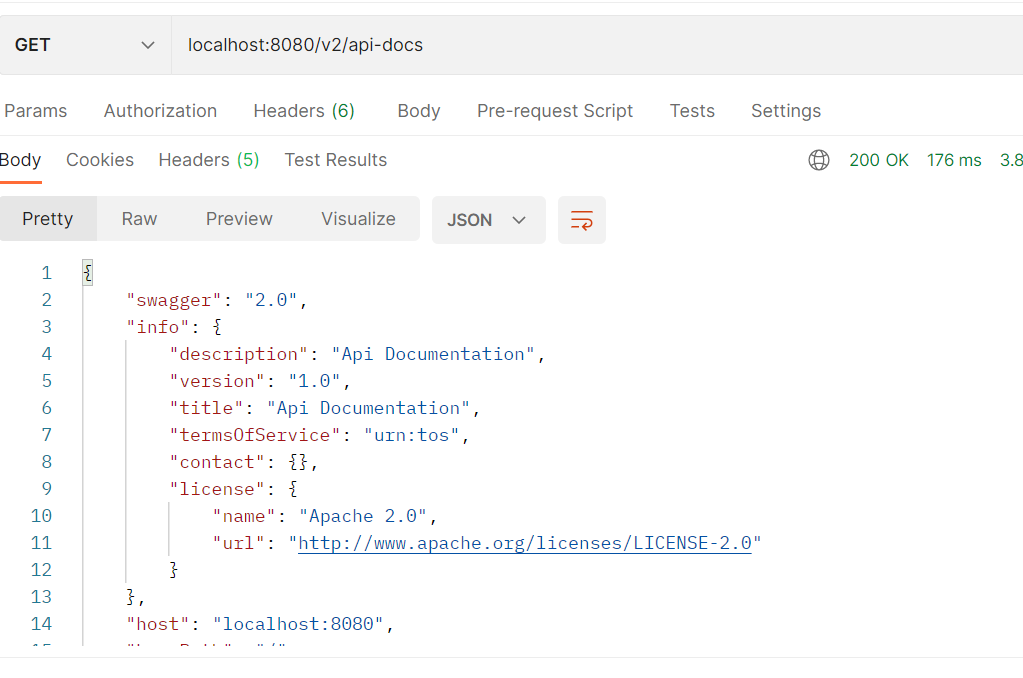Switch to the Tests tab
Screen dimensions: 1023x678
click(x=692, y=111)
